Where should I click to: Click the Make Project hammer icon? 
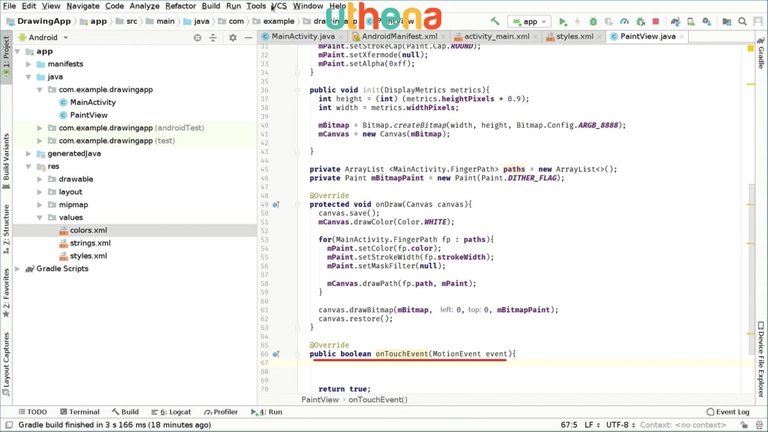(x=494, y=21)
